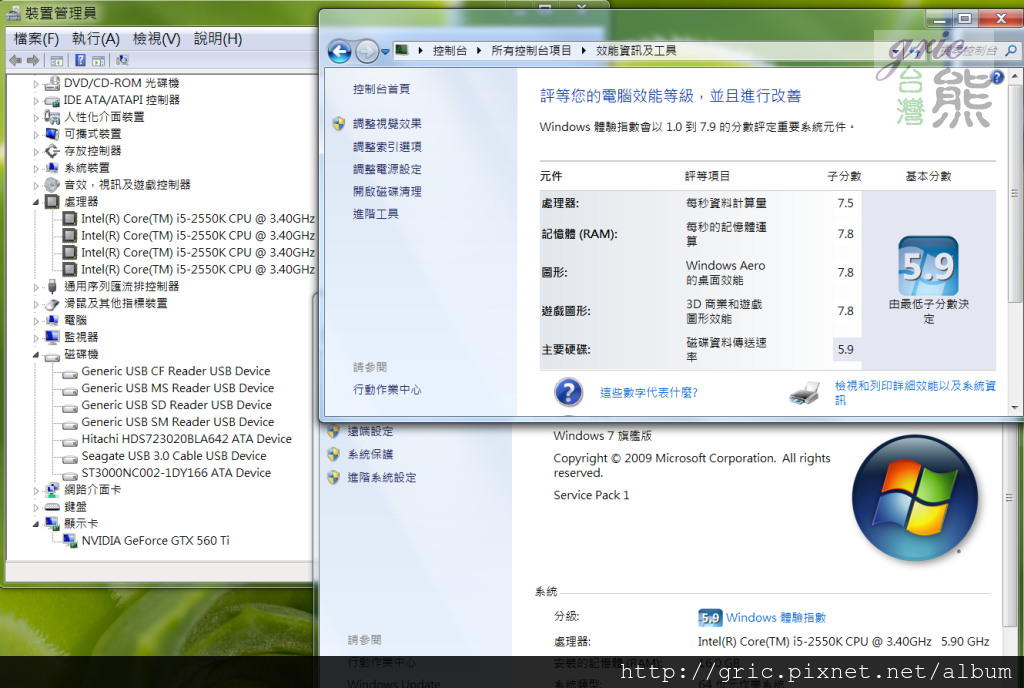Click the 滑鼠及其他指標裝置 icon
This screenshot has height=688, width=1024.
tap(52, 304)
